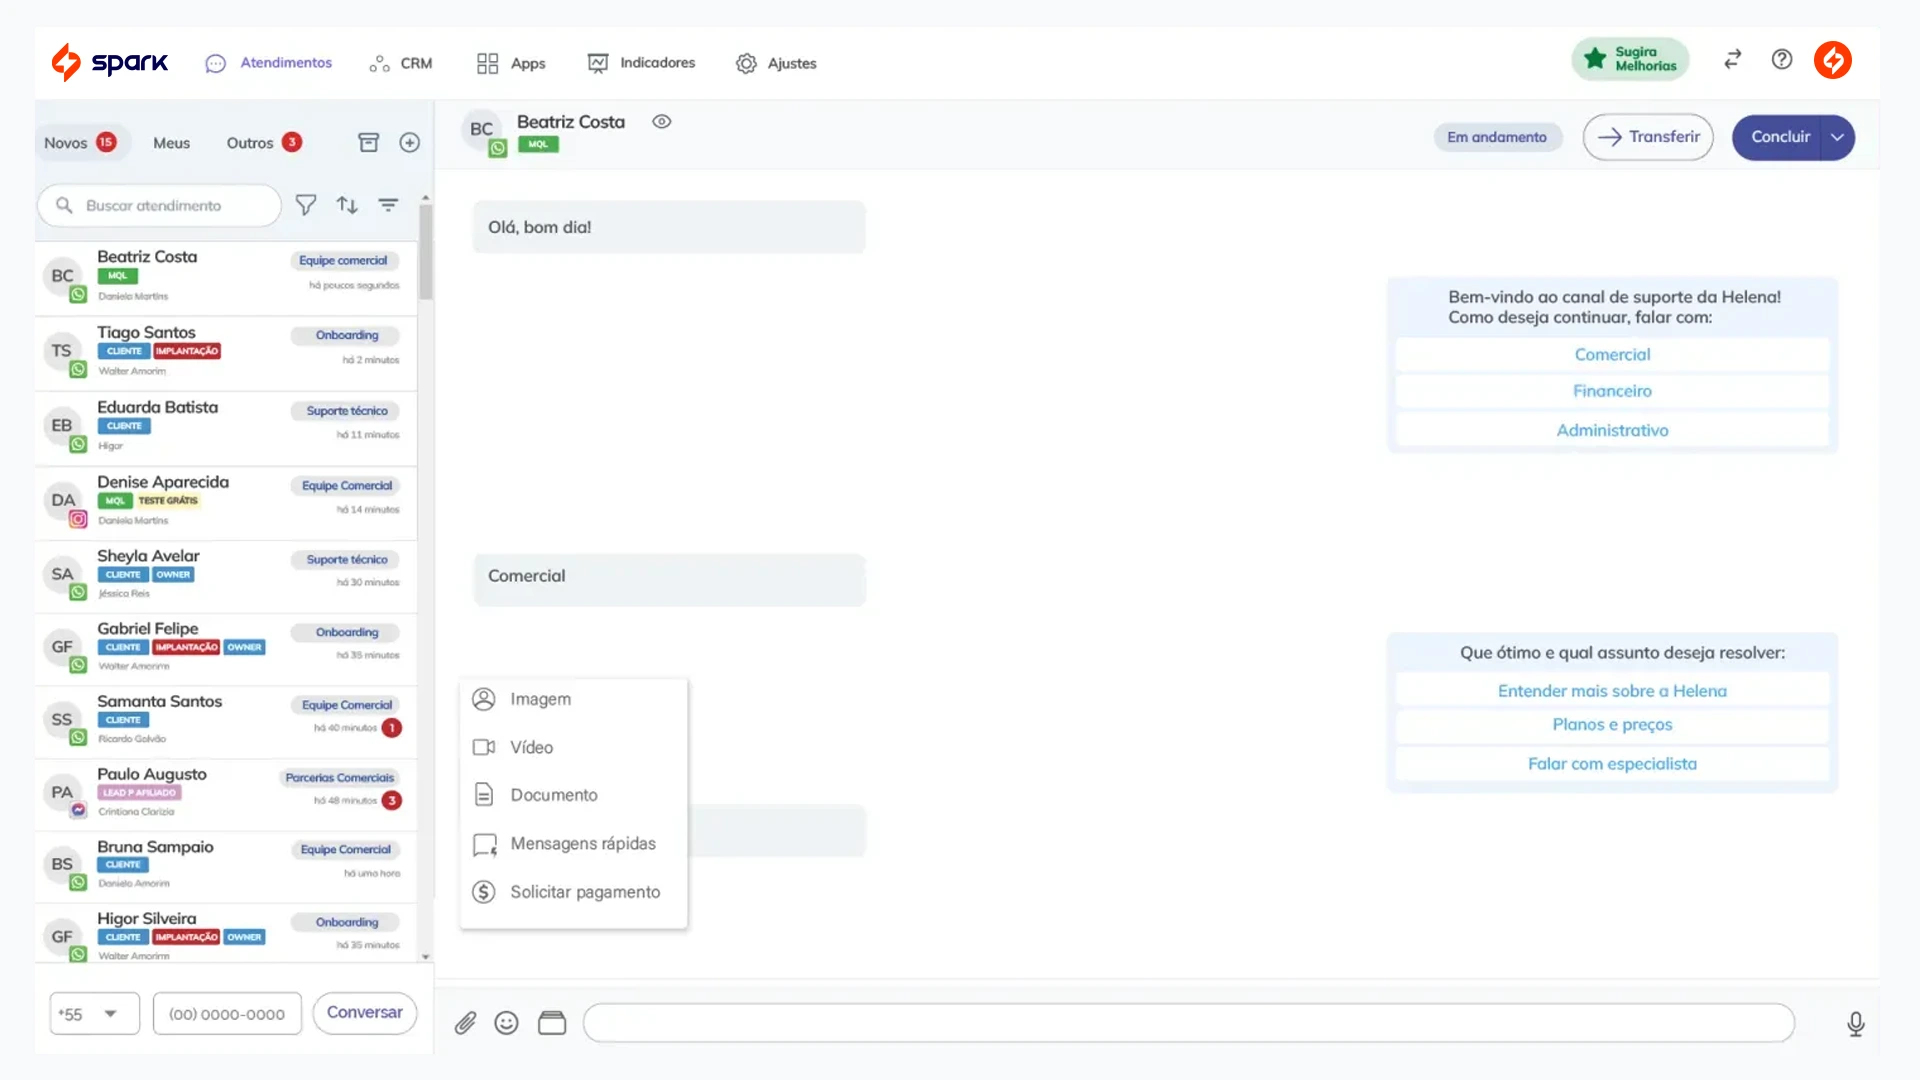Viewport: 1920px width, 1080px height.
Task: Open the help question mark icon
Action: (x=1781, y=60)
